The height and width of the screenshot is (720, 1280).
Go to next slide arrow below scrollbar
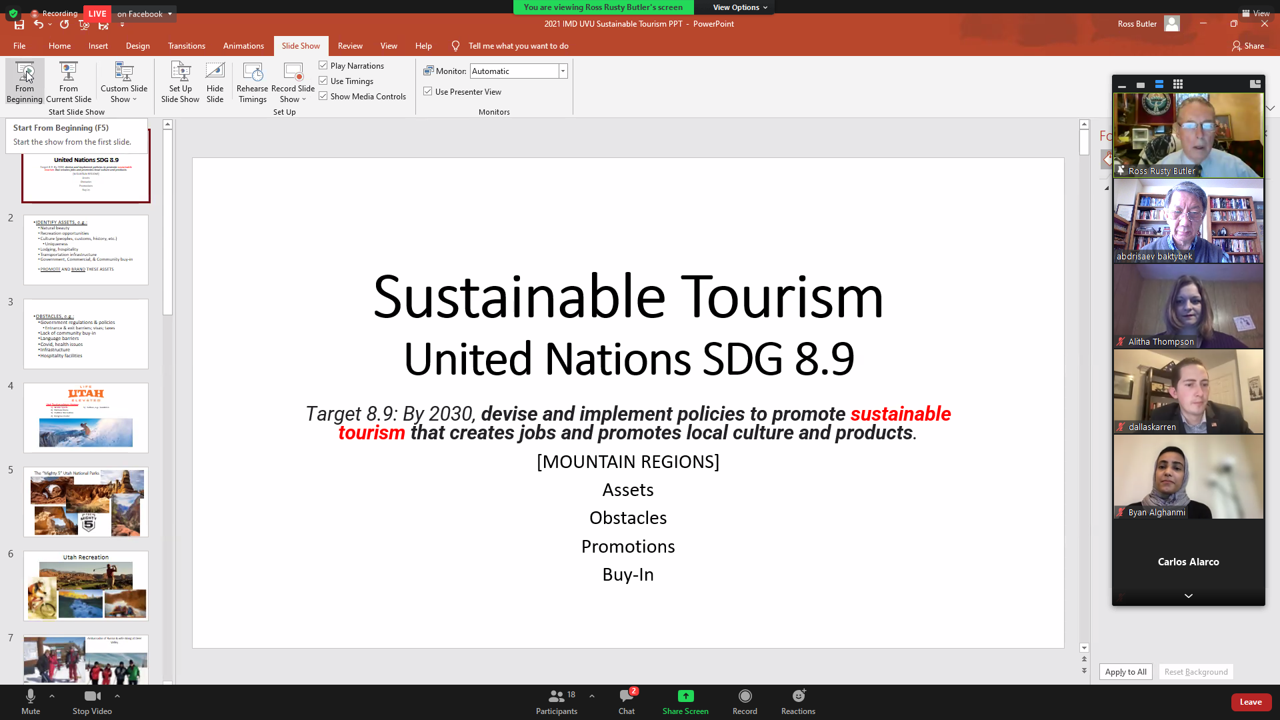tap(1084, 670)
